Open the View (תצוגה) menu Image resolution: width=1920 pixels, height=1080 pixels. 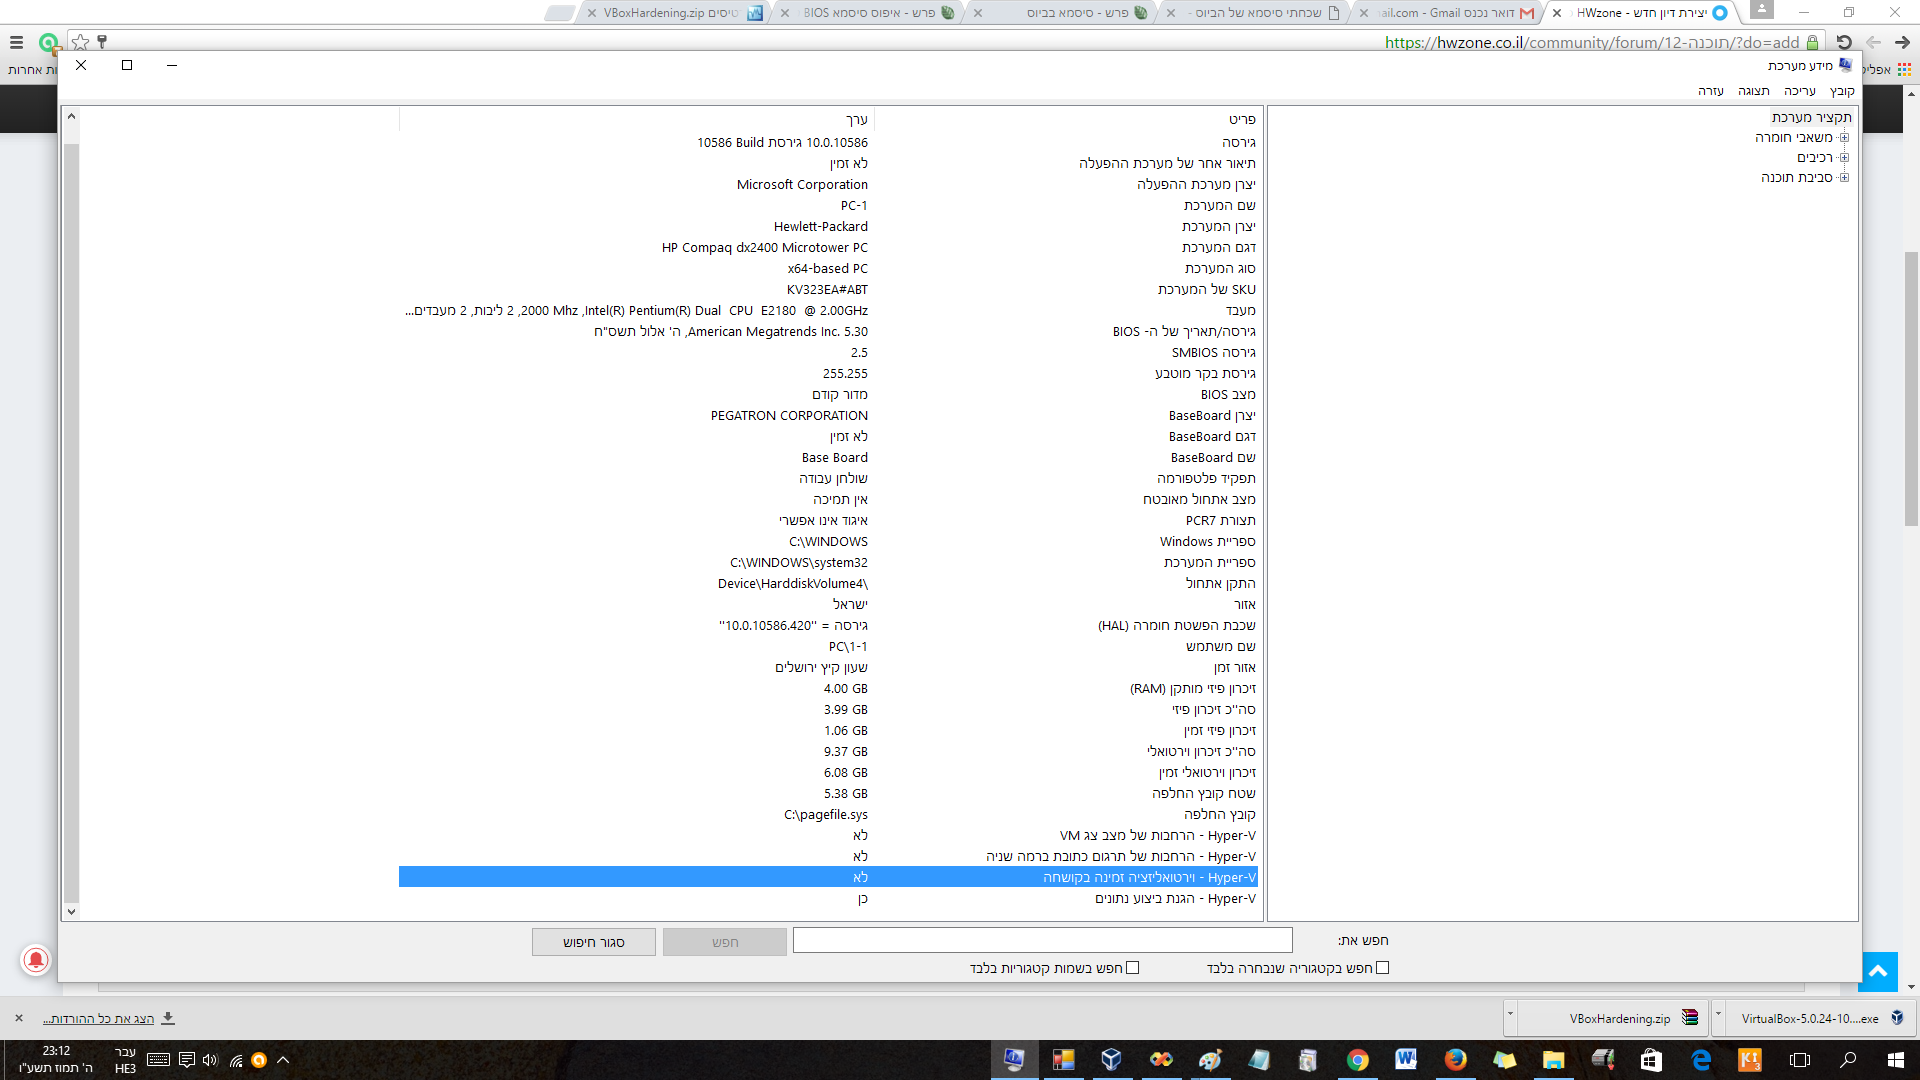coord(1754,91)
